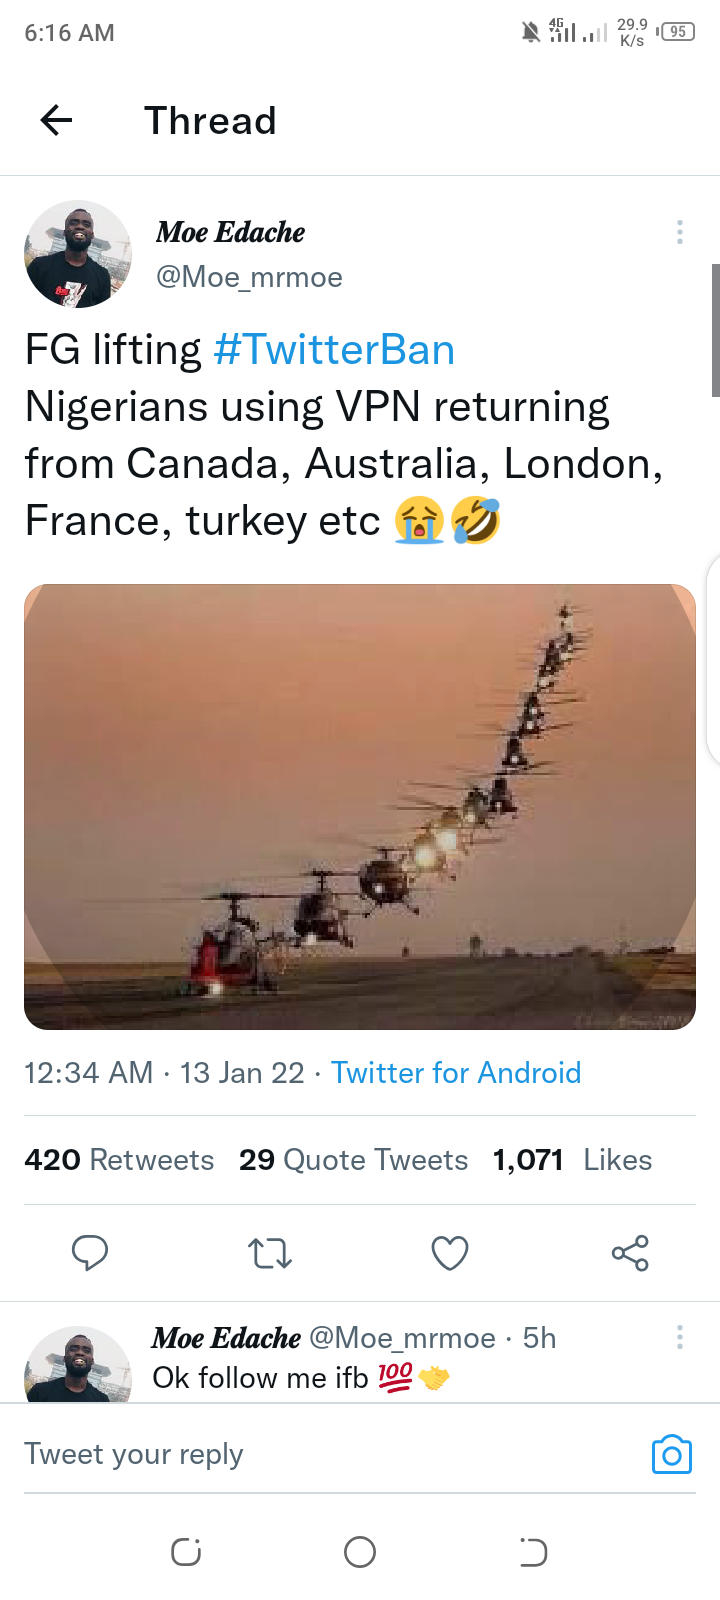Open the helicopters image attachment
Viewport: 720px width, 1600px height.
360,807
